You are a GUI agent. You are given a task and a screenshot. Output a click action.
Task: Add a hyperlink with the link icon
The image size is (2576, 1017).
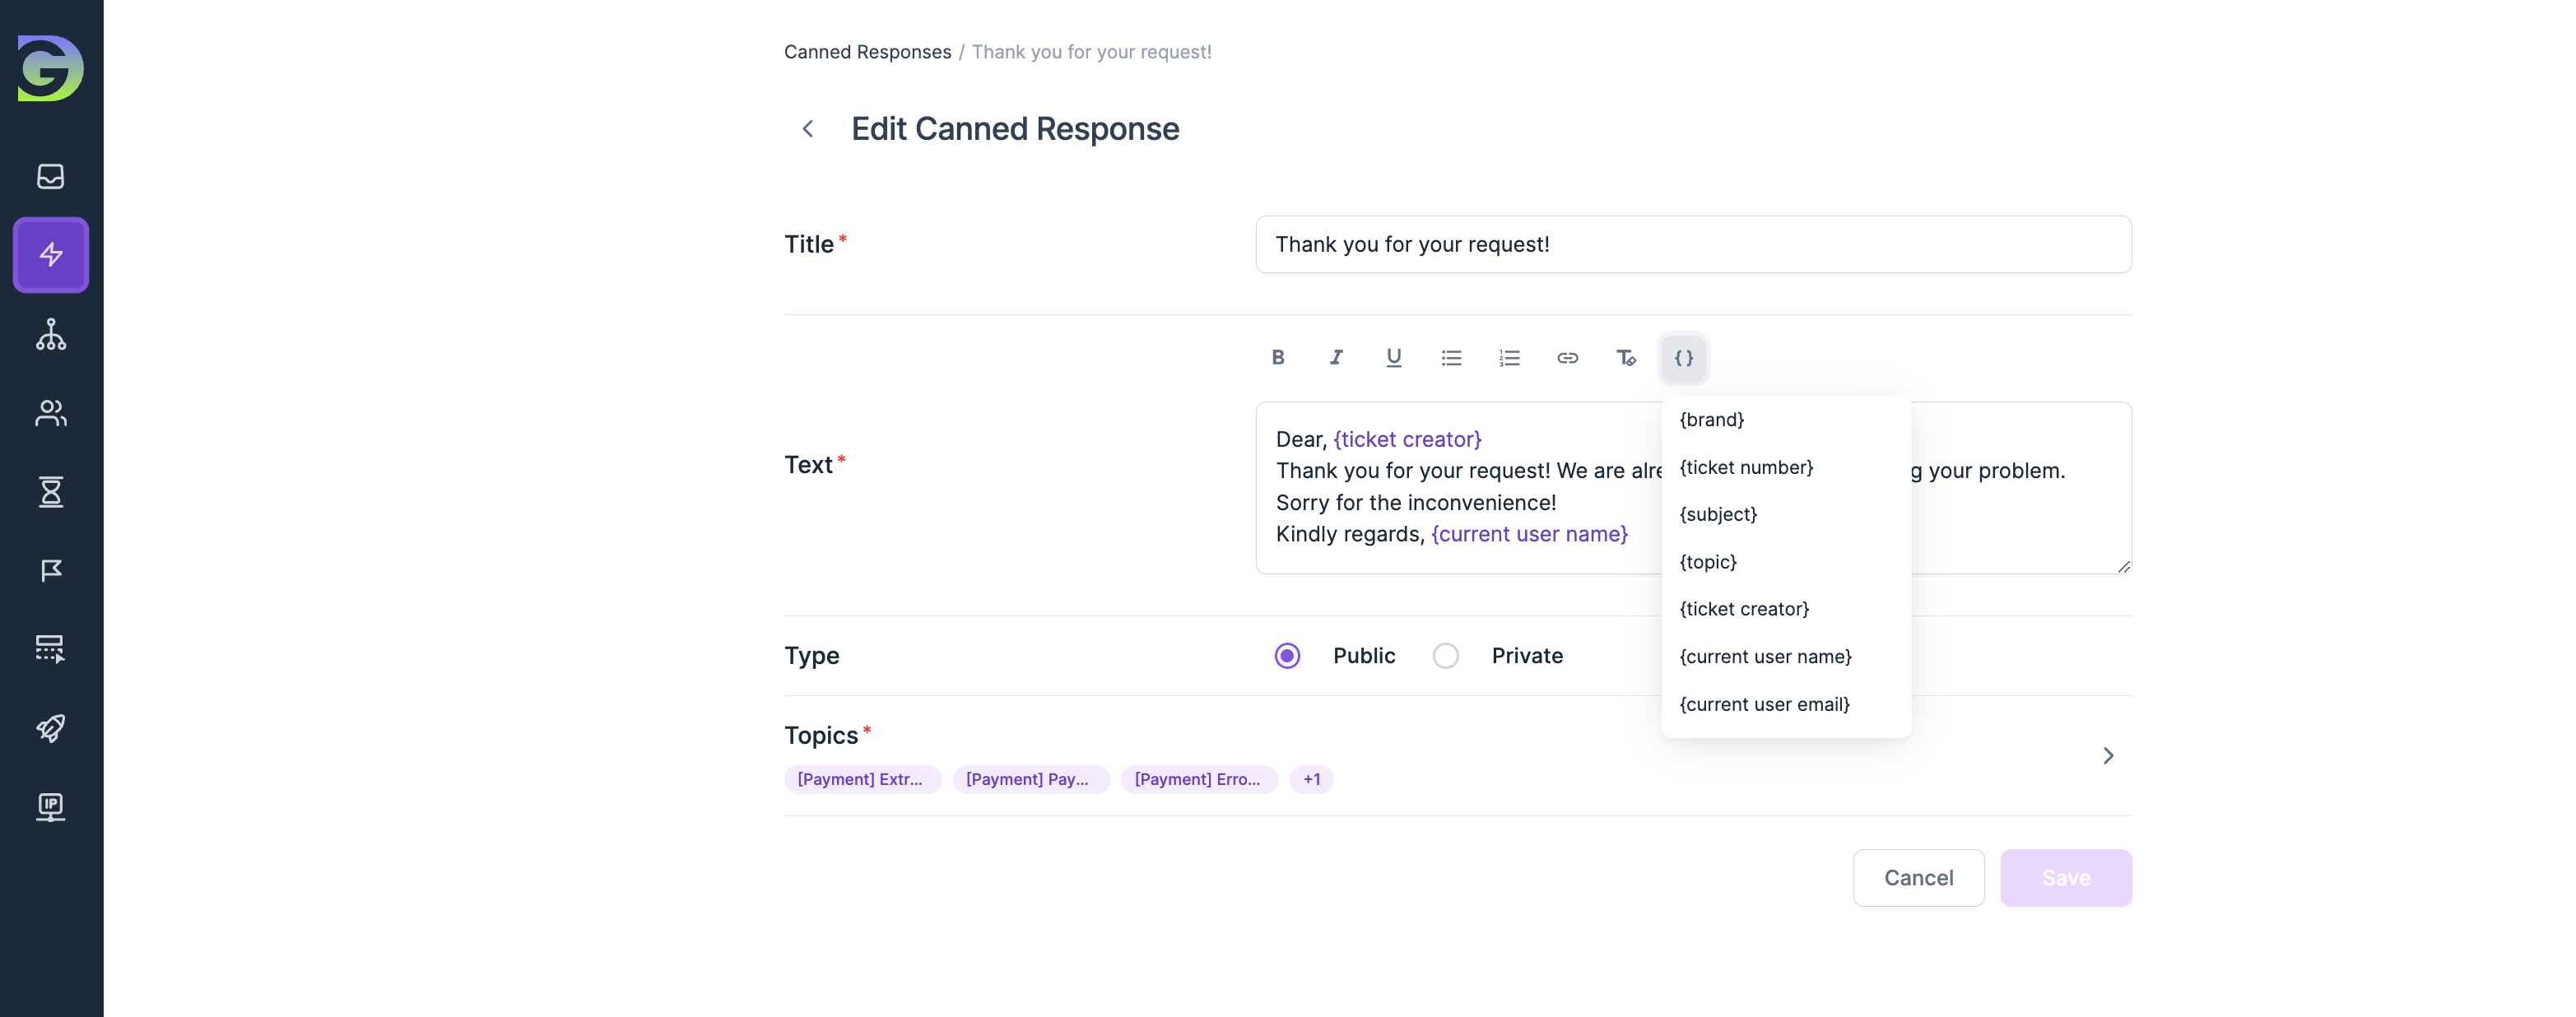pos(1567,358)
